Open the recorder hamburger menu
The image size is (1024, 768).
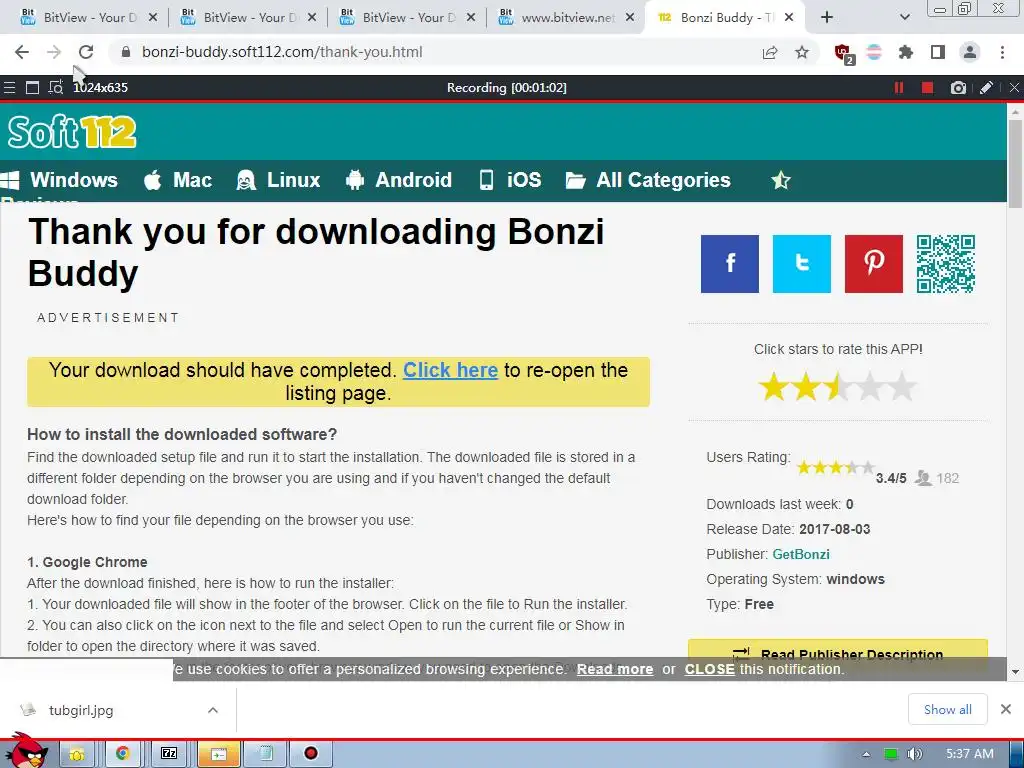[9, 88]
